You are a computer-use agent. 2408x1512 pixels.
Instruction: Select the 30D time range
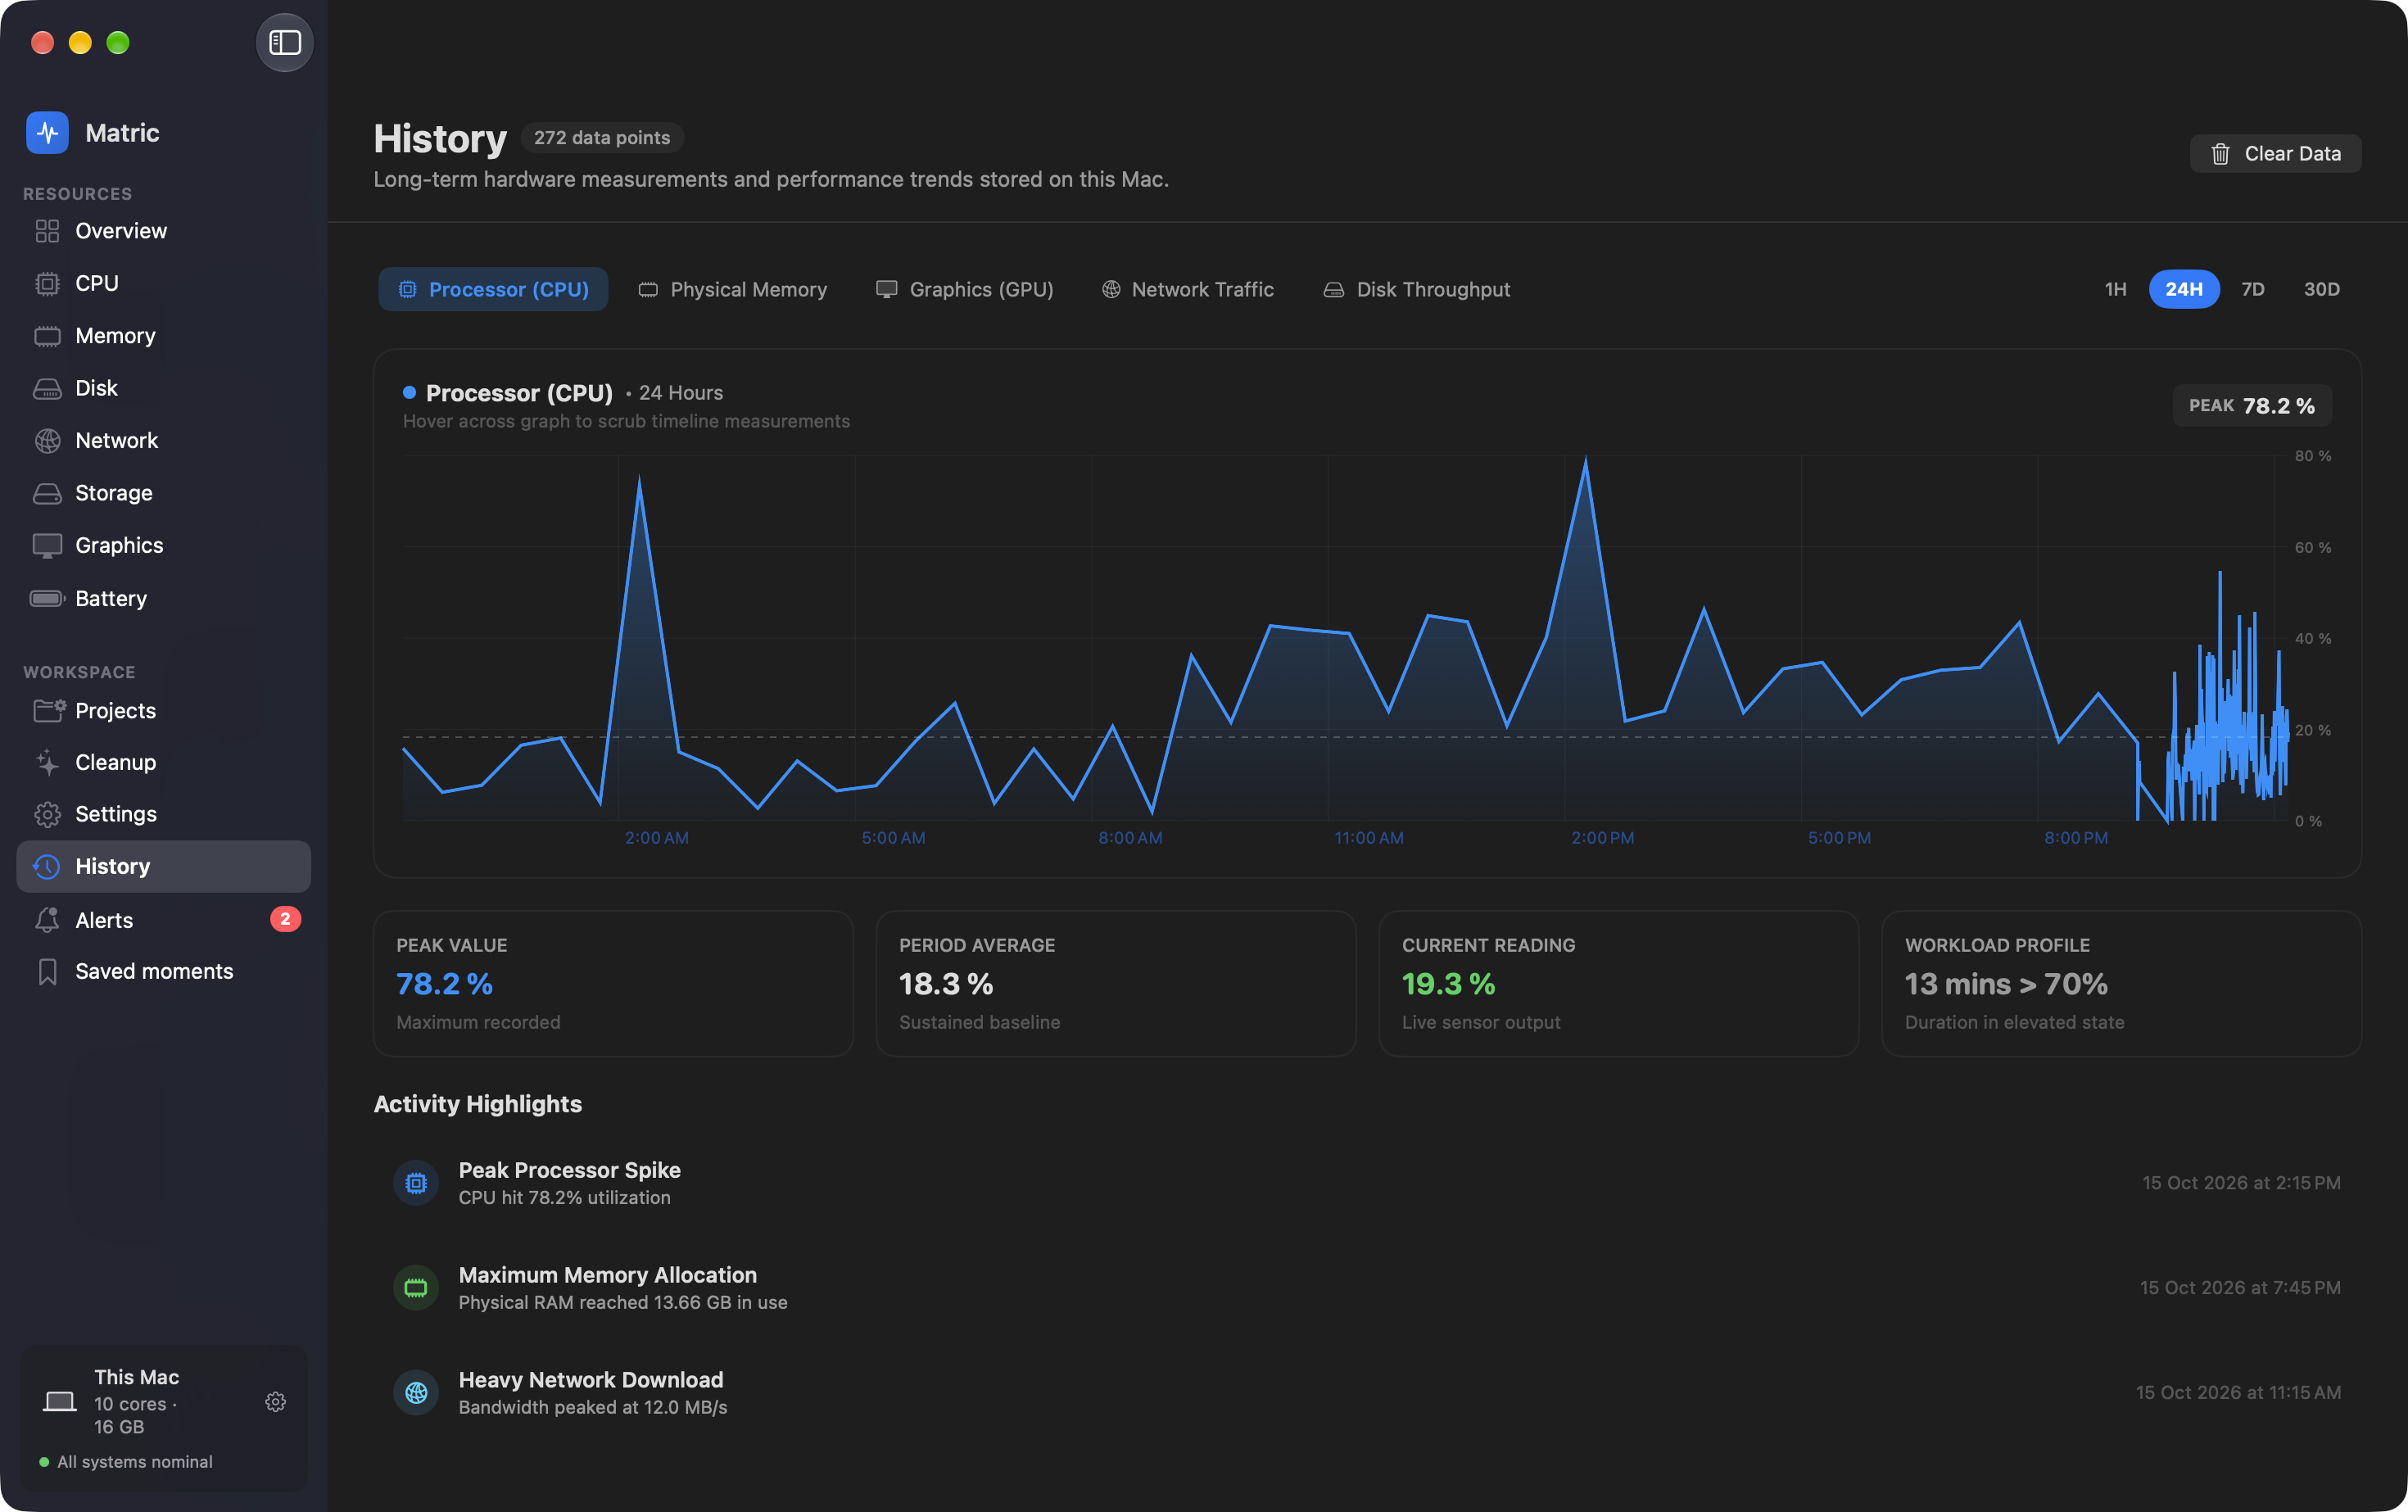[2321, 289]
